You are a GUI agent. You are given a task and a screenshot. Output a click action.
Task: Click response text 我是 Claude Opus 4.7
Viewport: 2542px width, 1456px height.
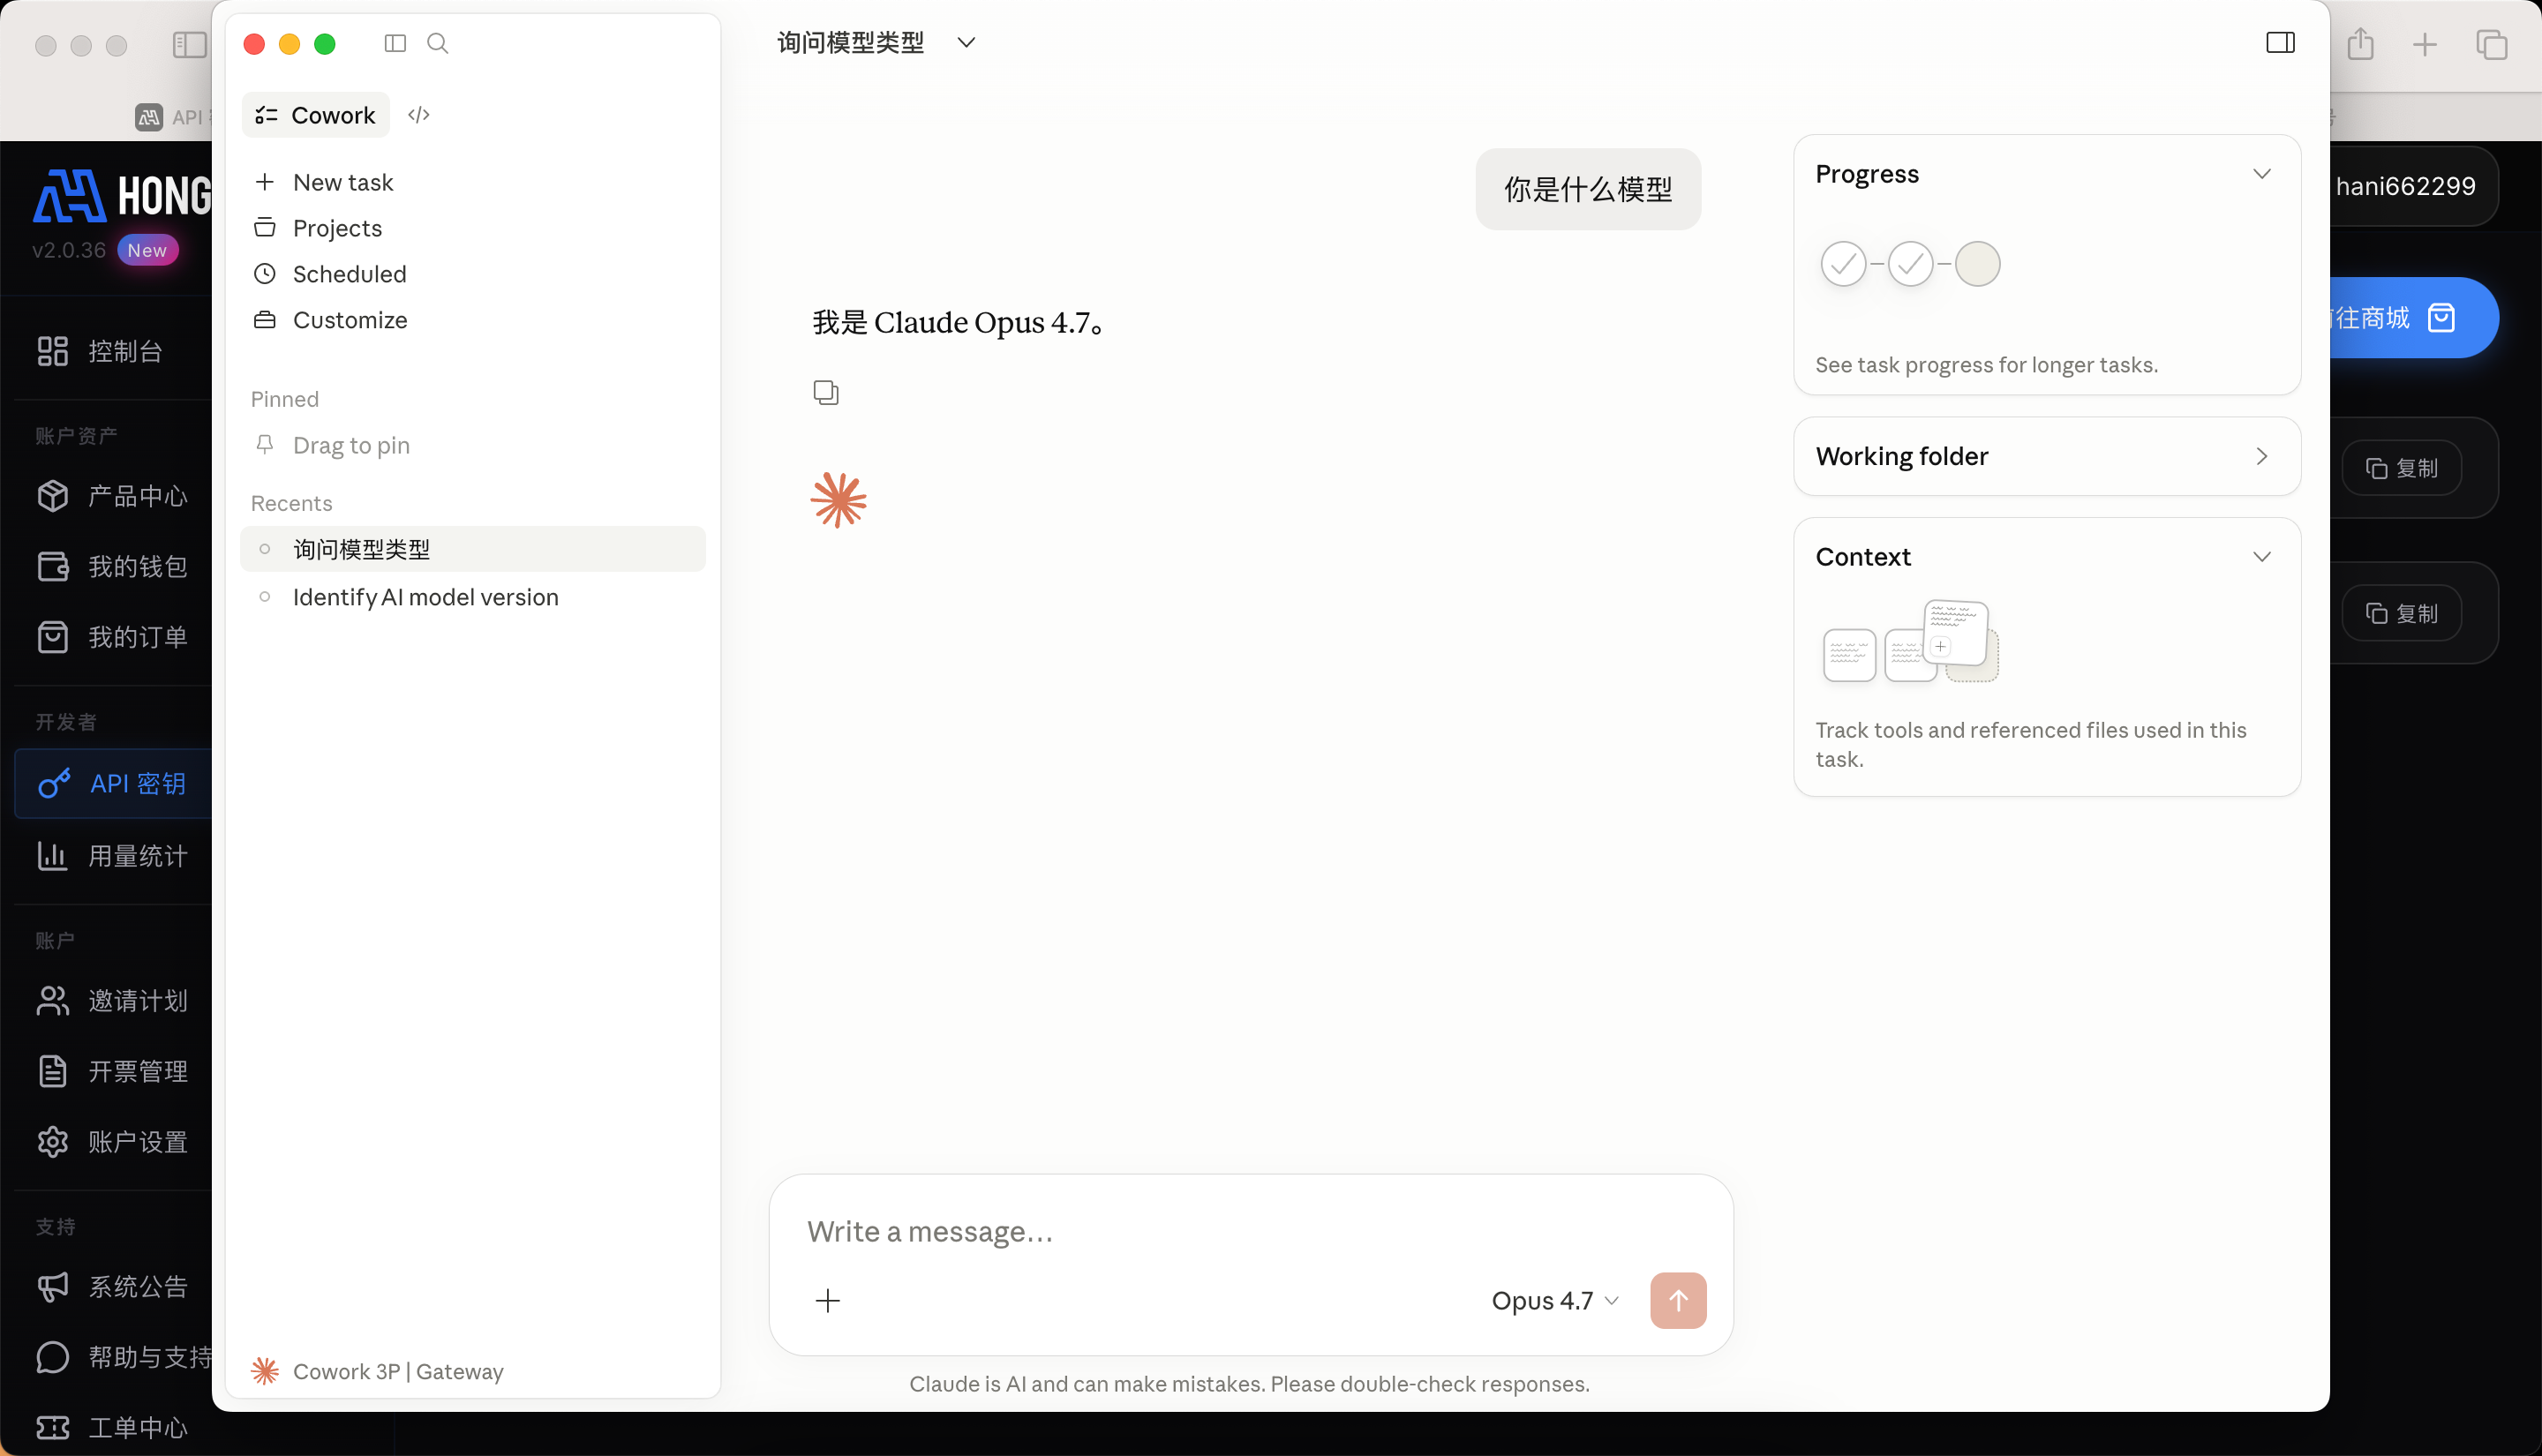coord(958,323)
